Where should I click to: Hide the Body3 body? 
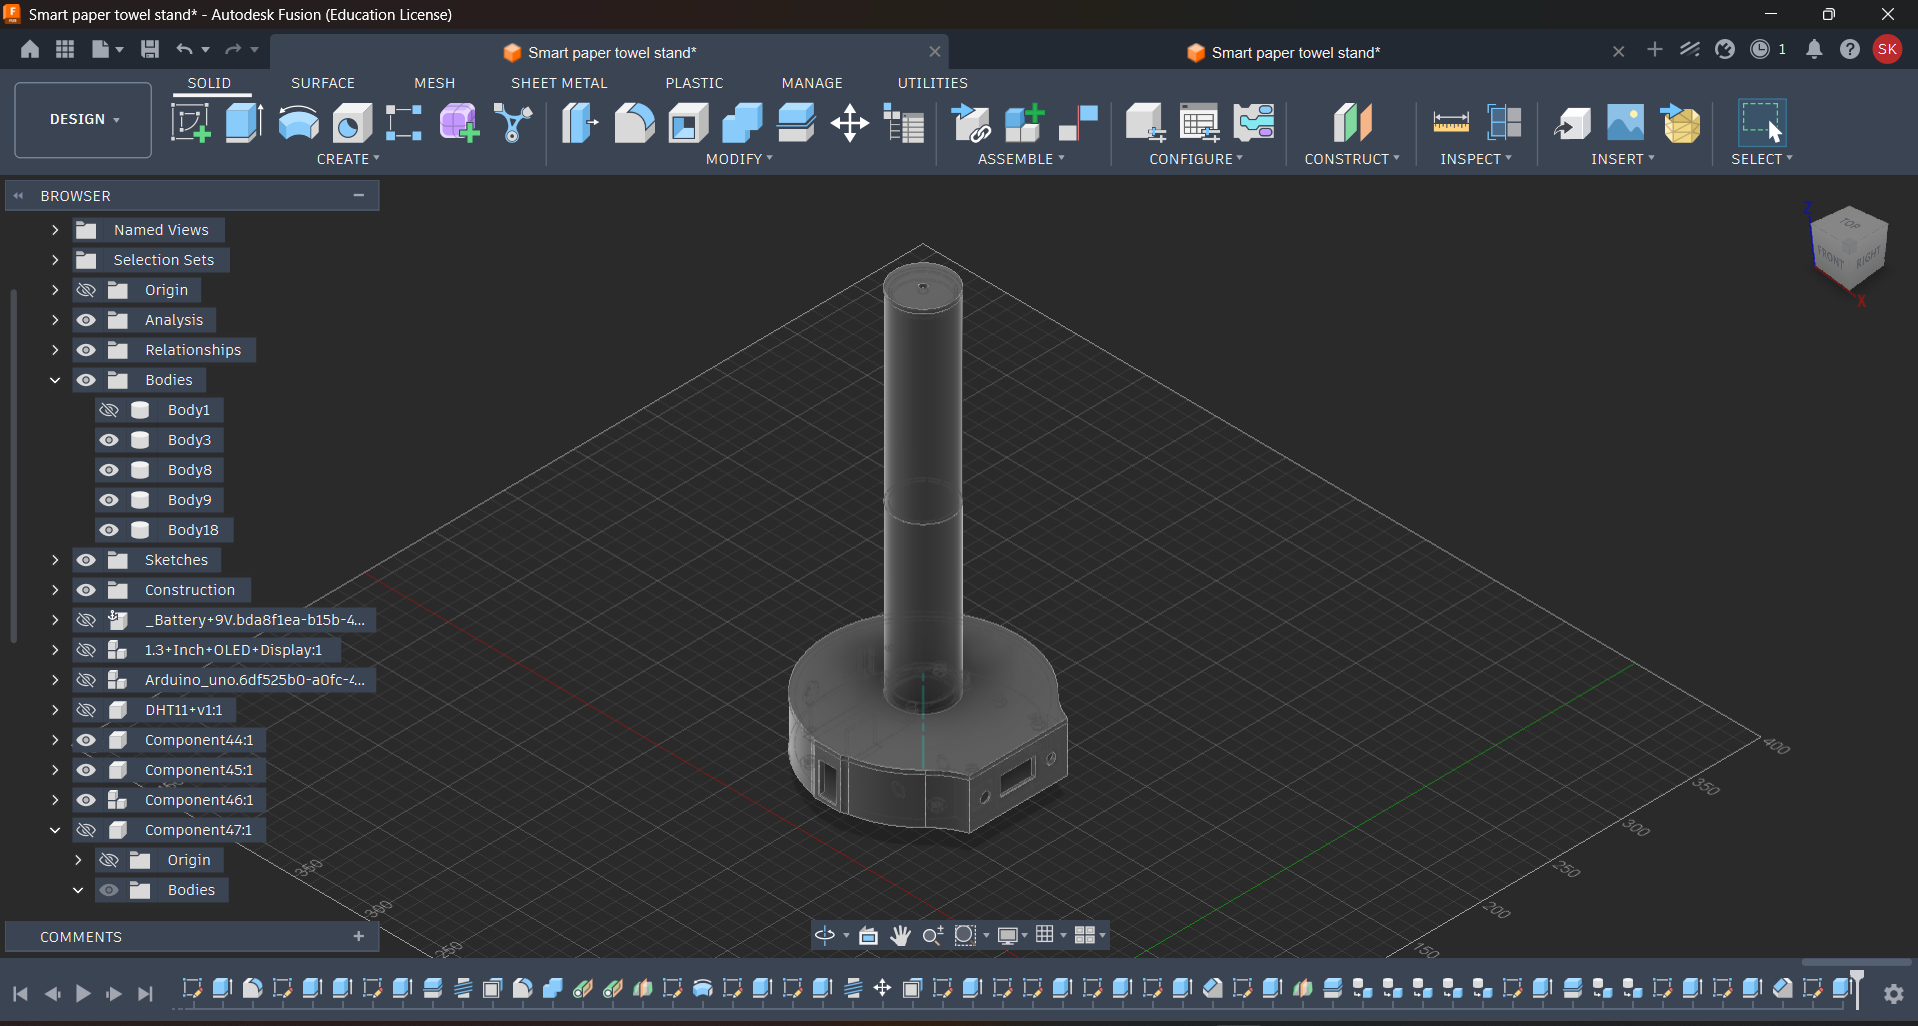(109, 440)
